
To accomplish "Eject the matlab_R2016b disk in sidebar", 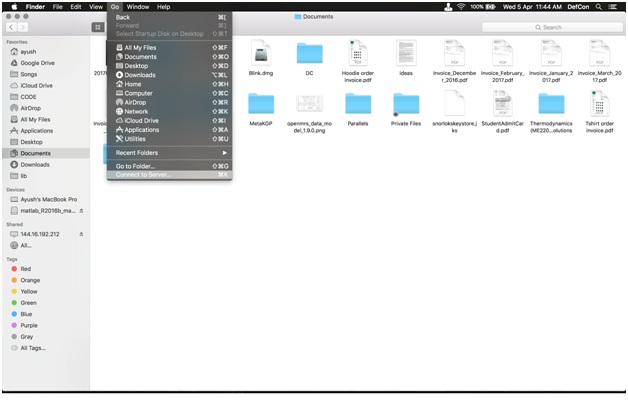I will (82, 211).
